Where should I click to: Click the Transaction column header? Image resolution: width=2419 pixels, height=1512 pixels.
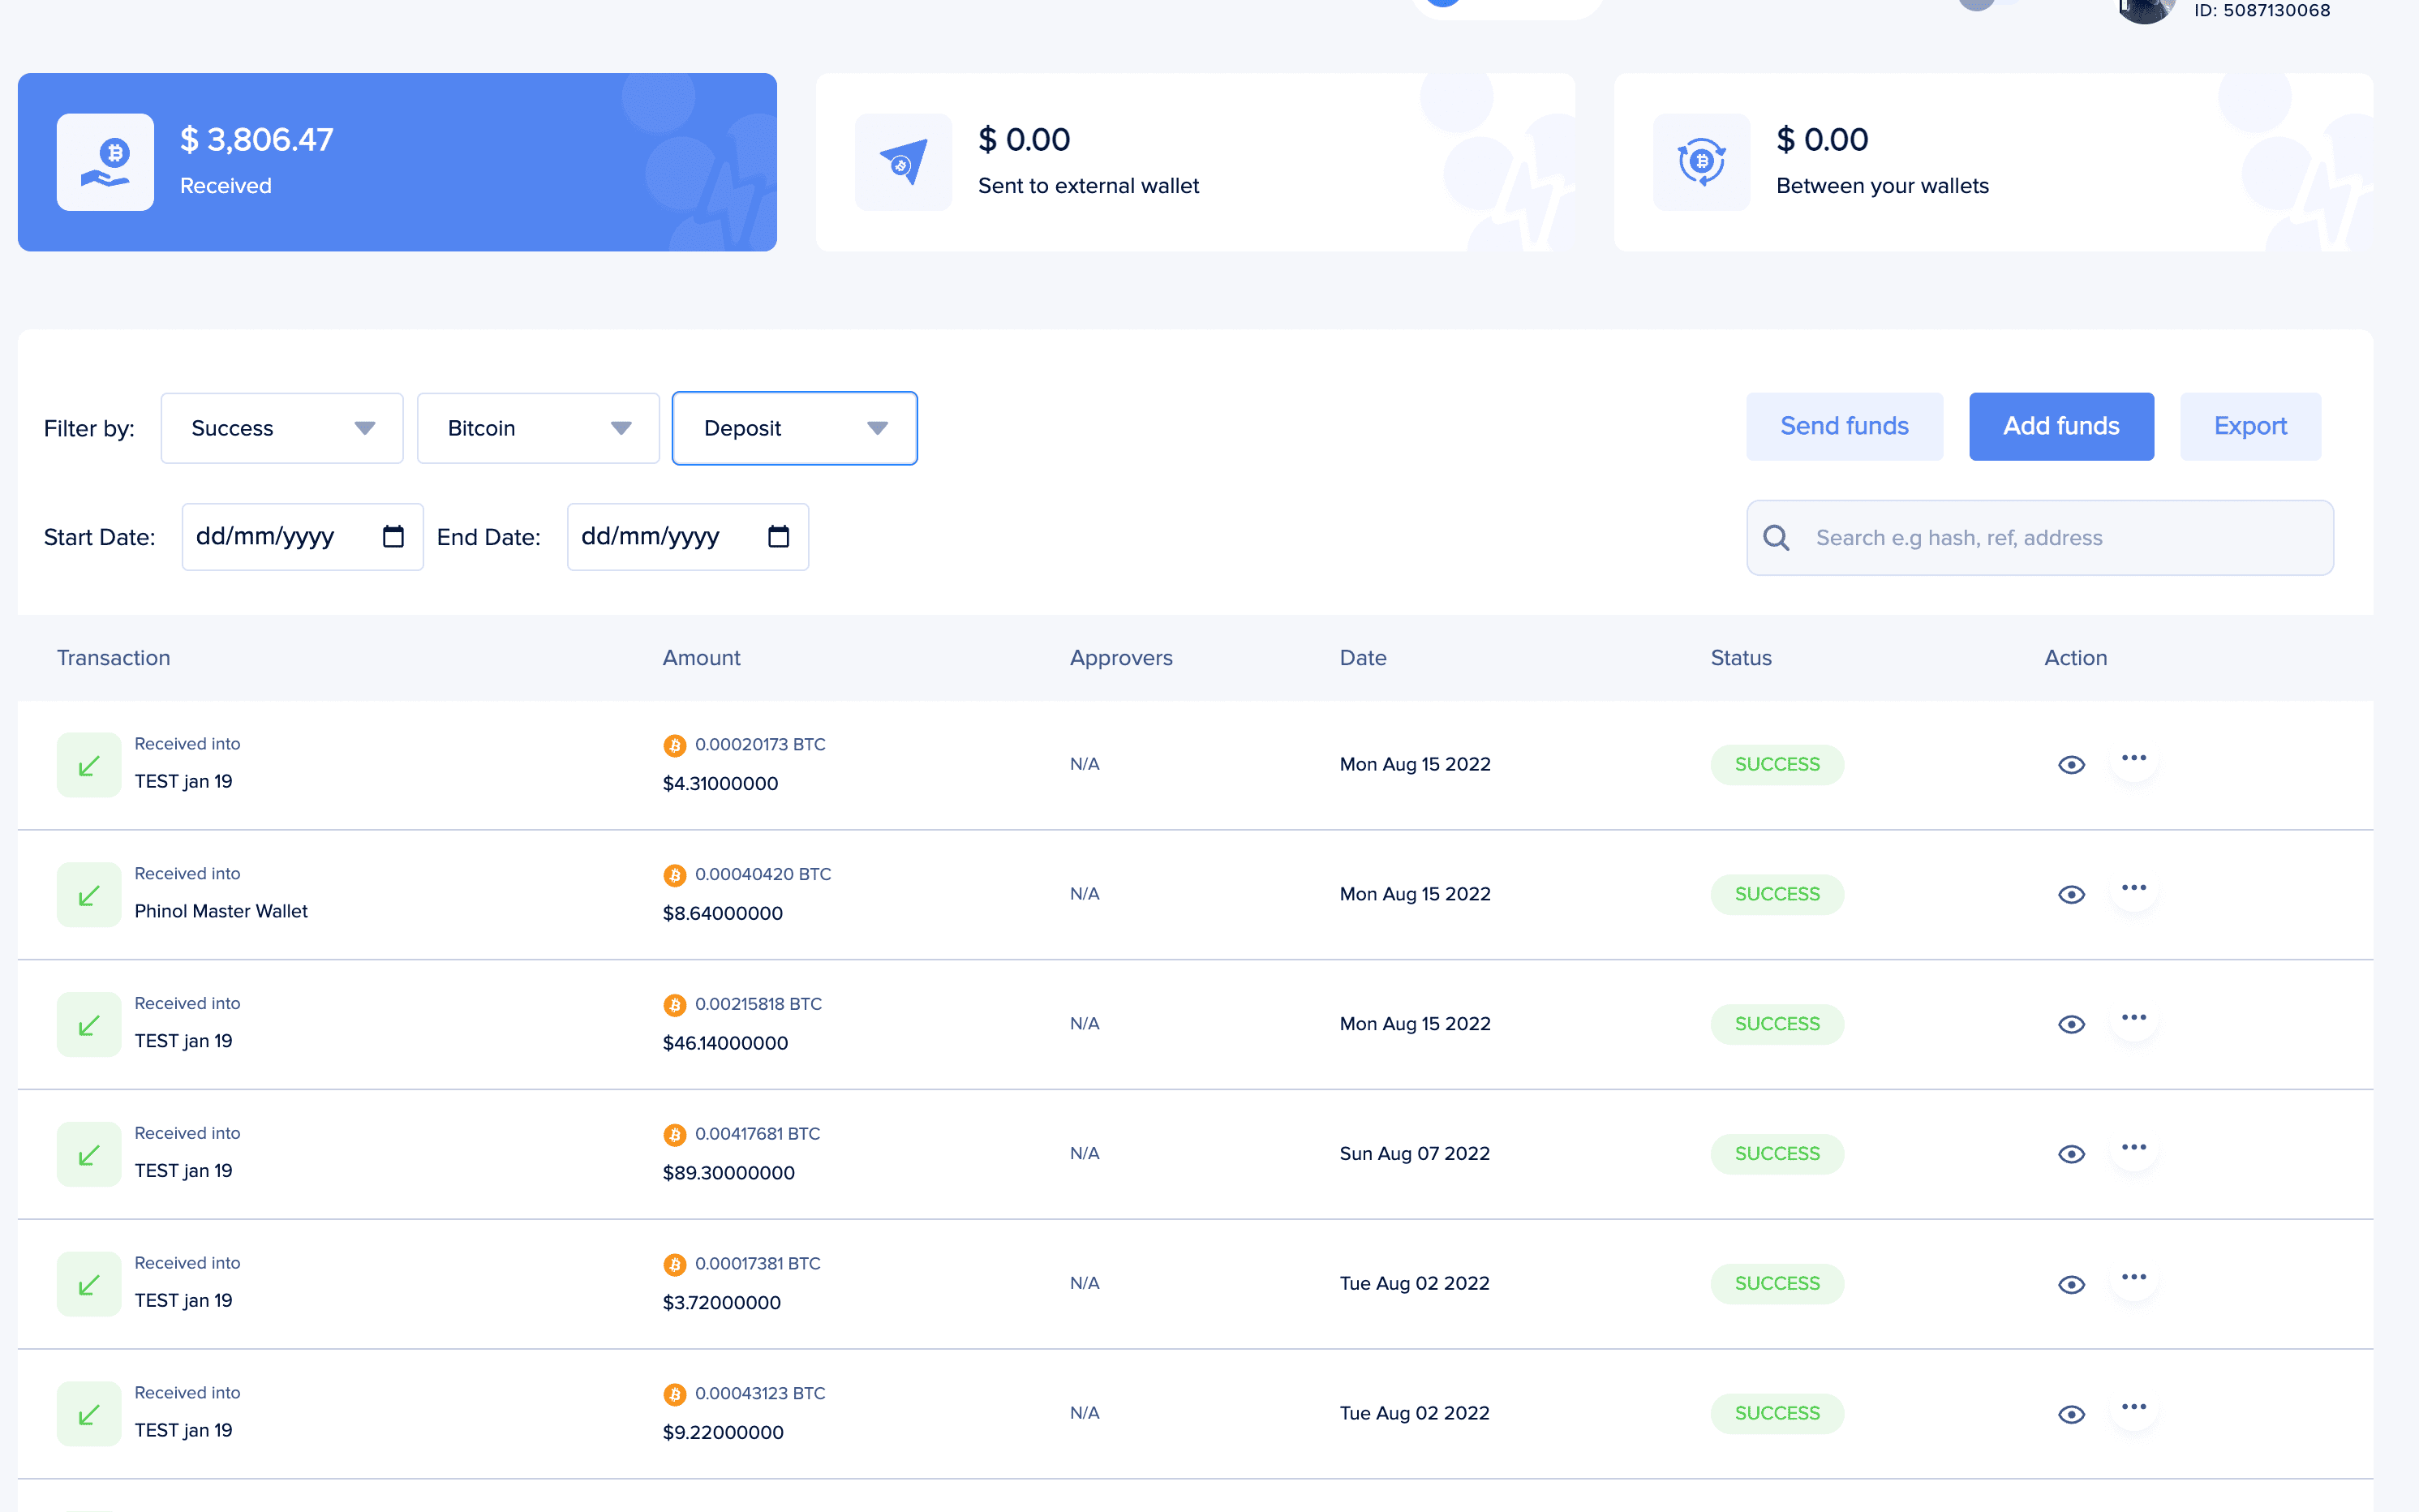point(113,658)
